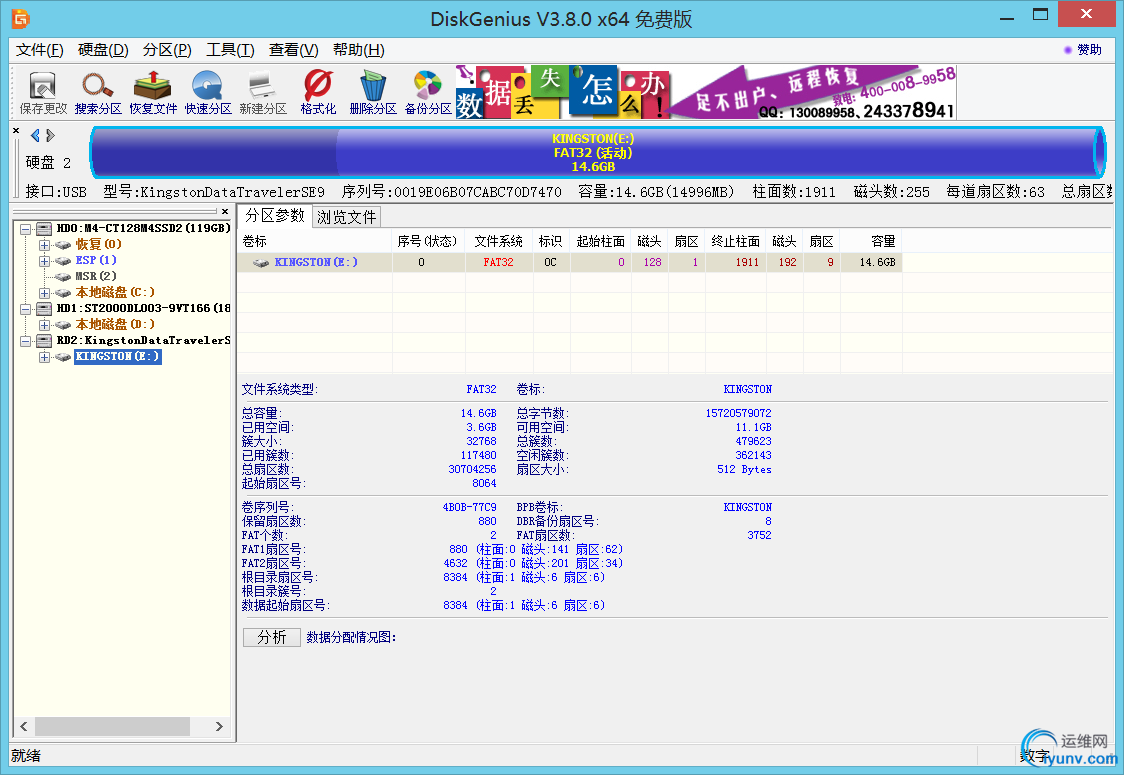
Task: Open the 工具(T) menu
Action: click(229, 50)
